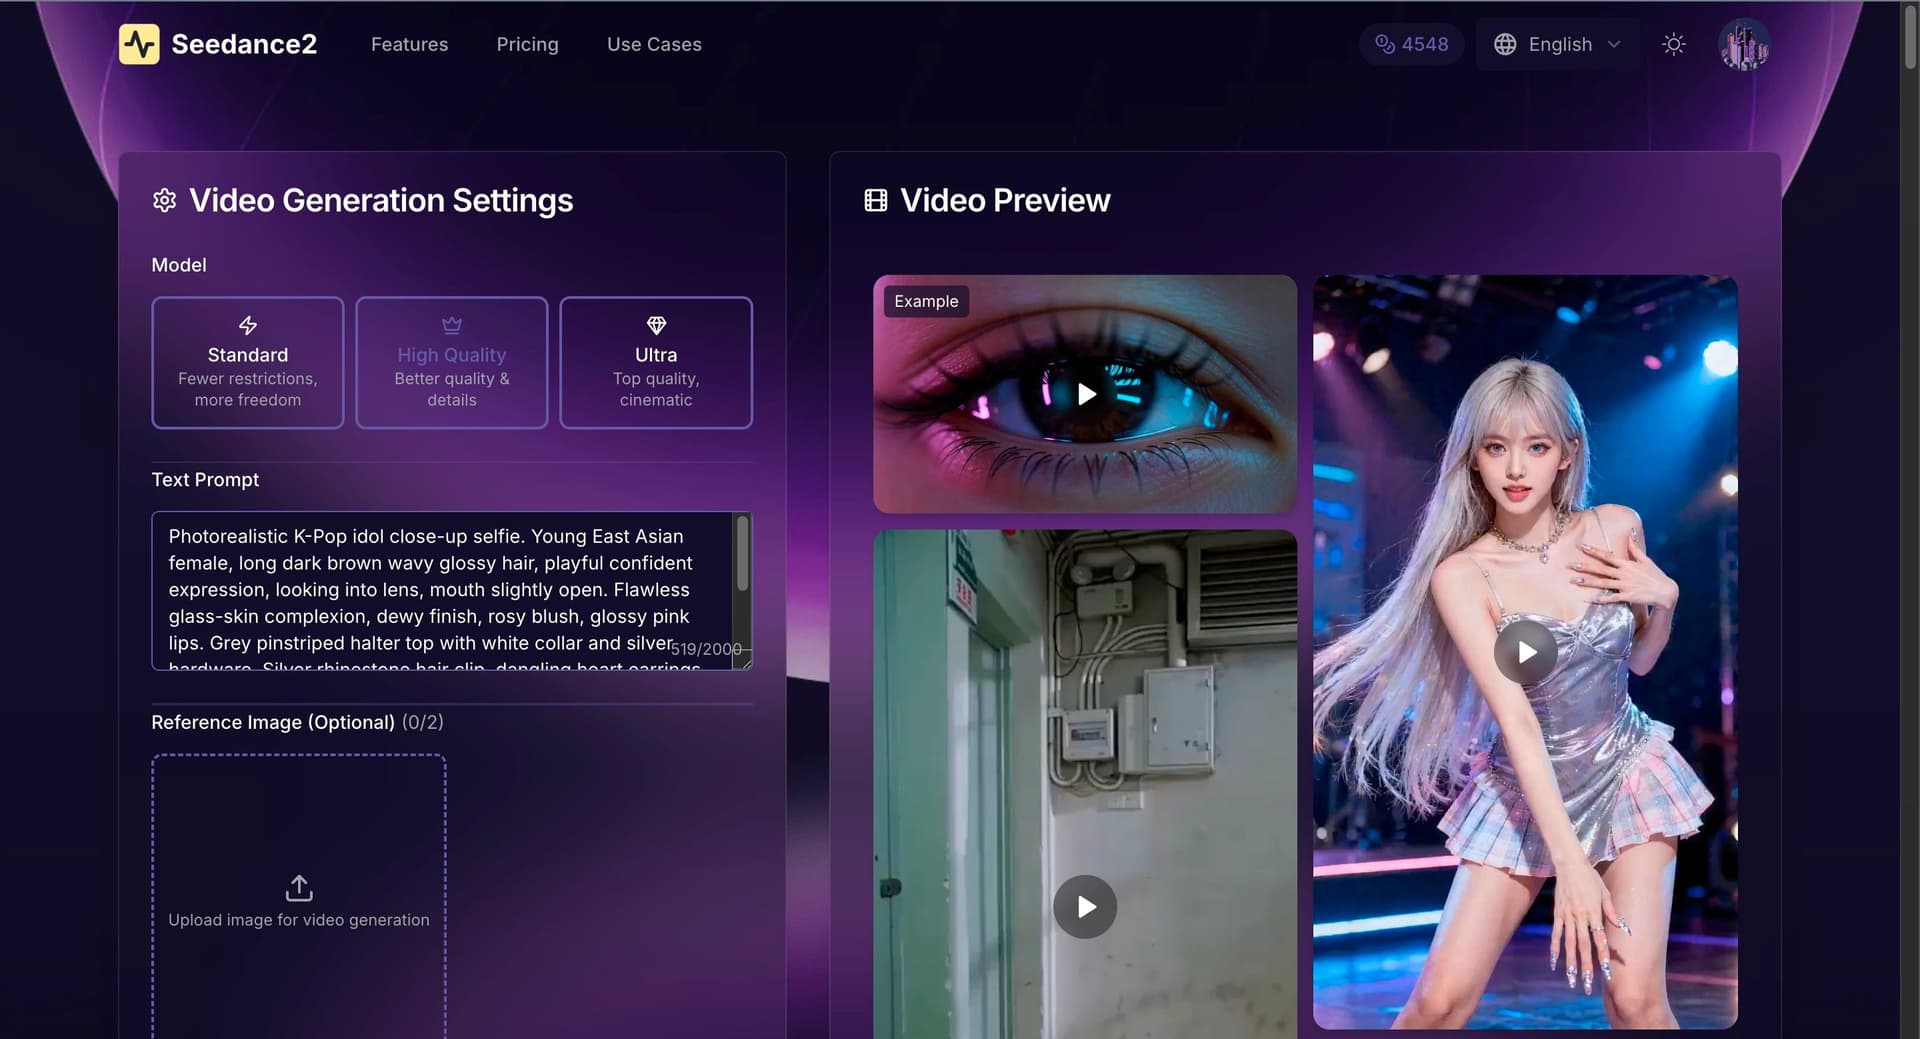Open the Use Cases link

654,44
